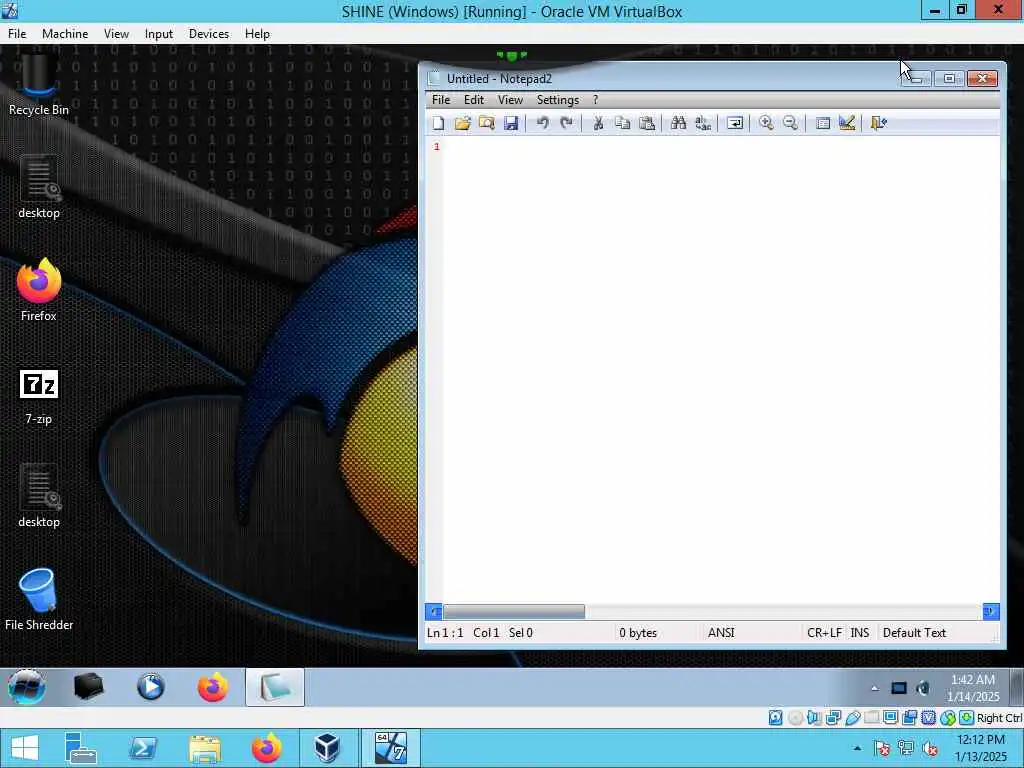Viewport: 1024px width, 768px height.
Task: Open the guest Start orb button
Action: [27, 687]
